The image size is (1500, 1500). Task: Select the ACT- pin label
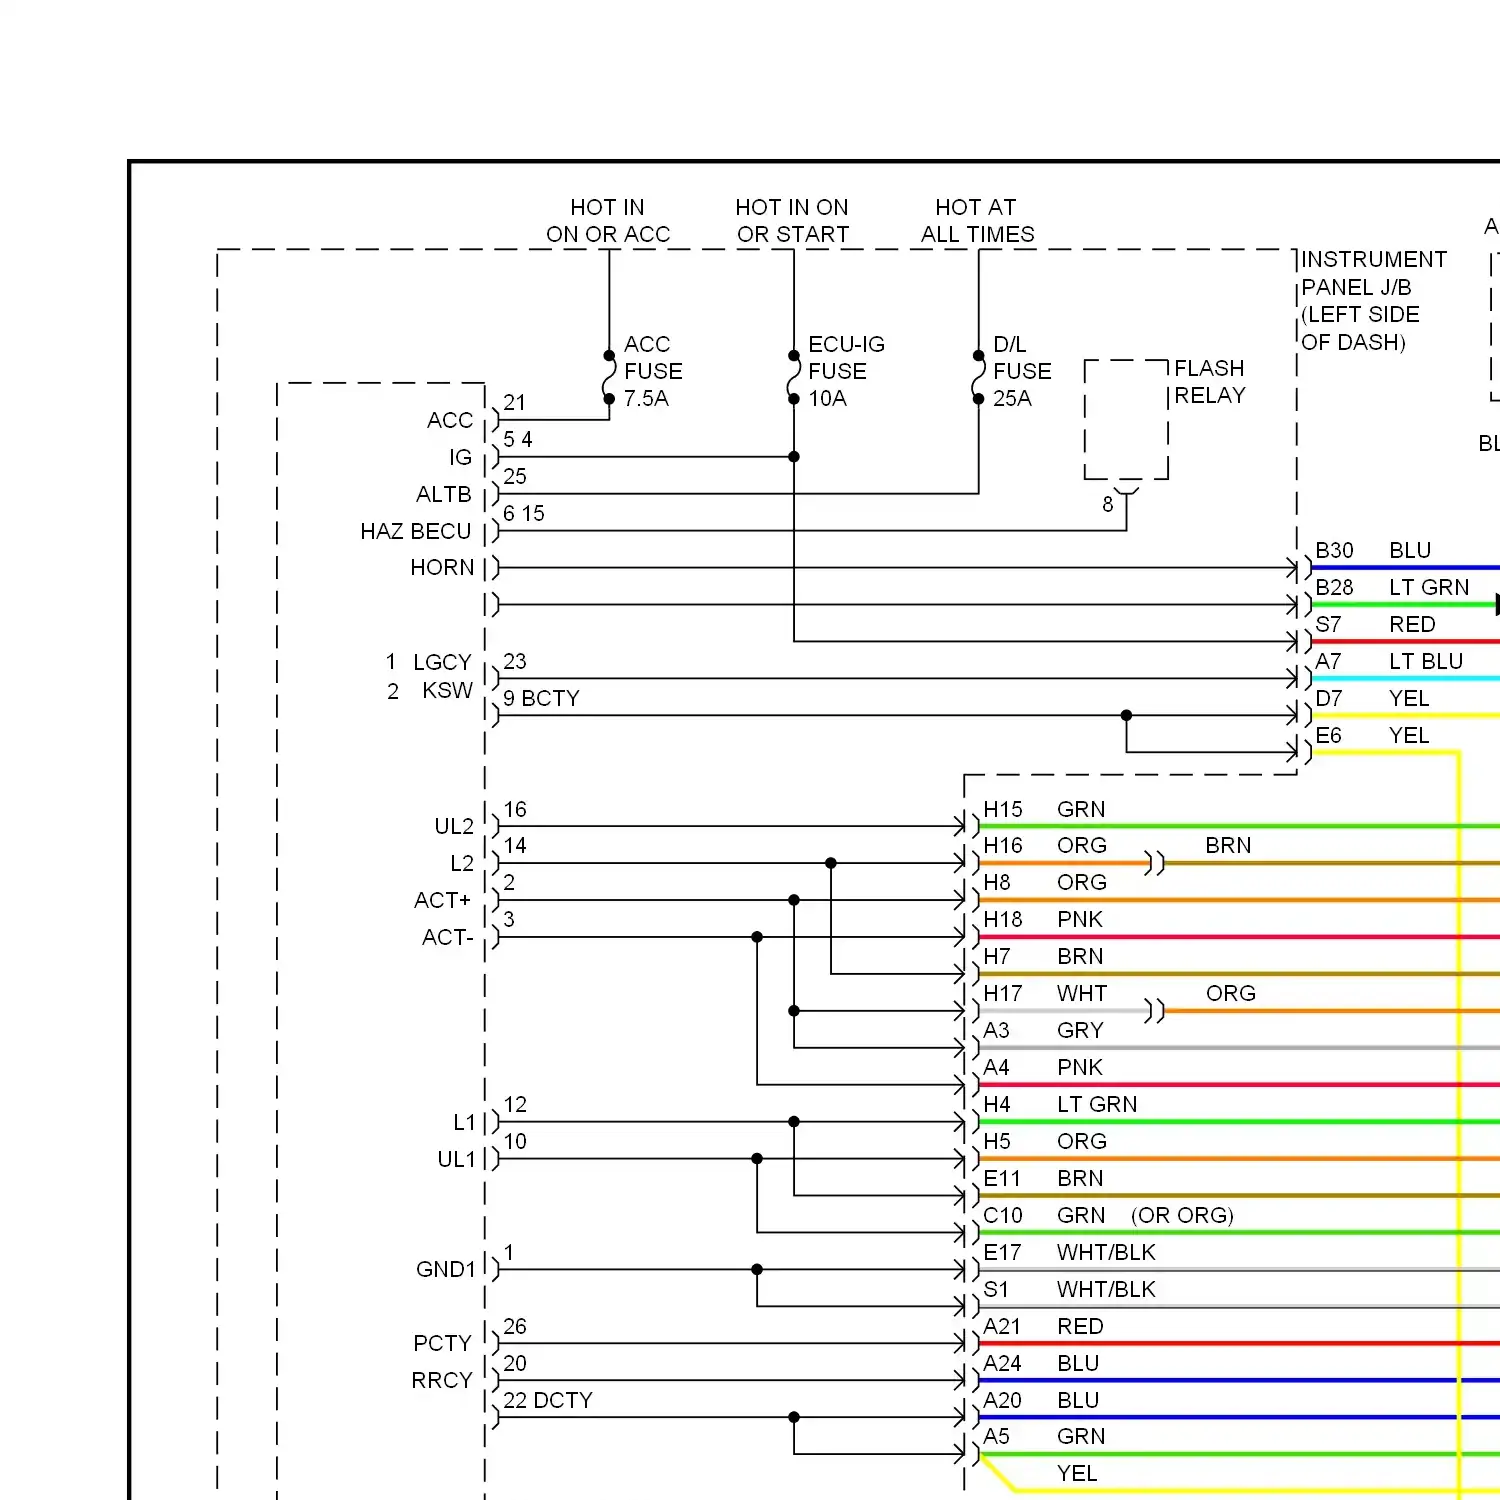tap(447, 937)
